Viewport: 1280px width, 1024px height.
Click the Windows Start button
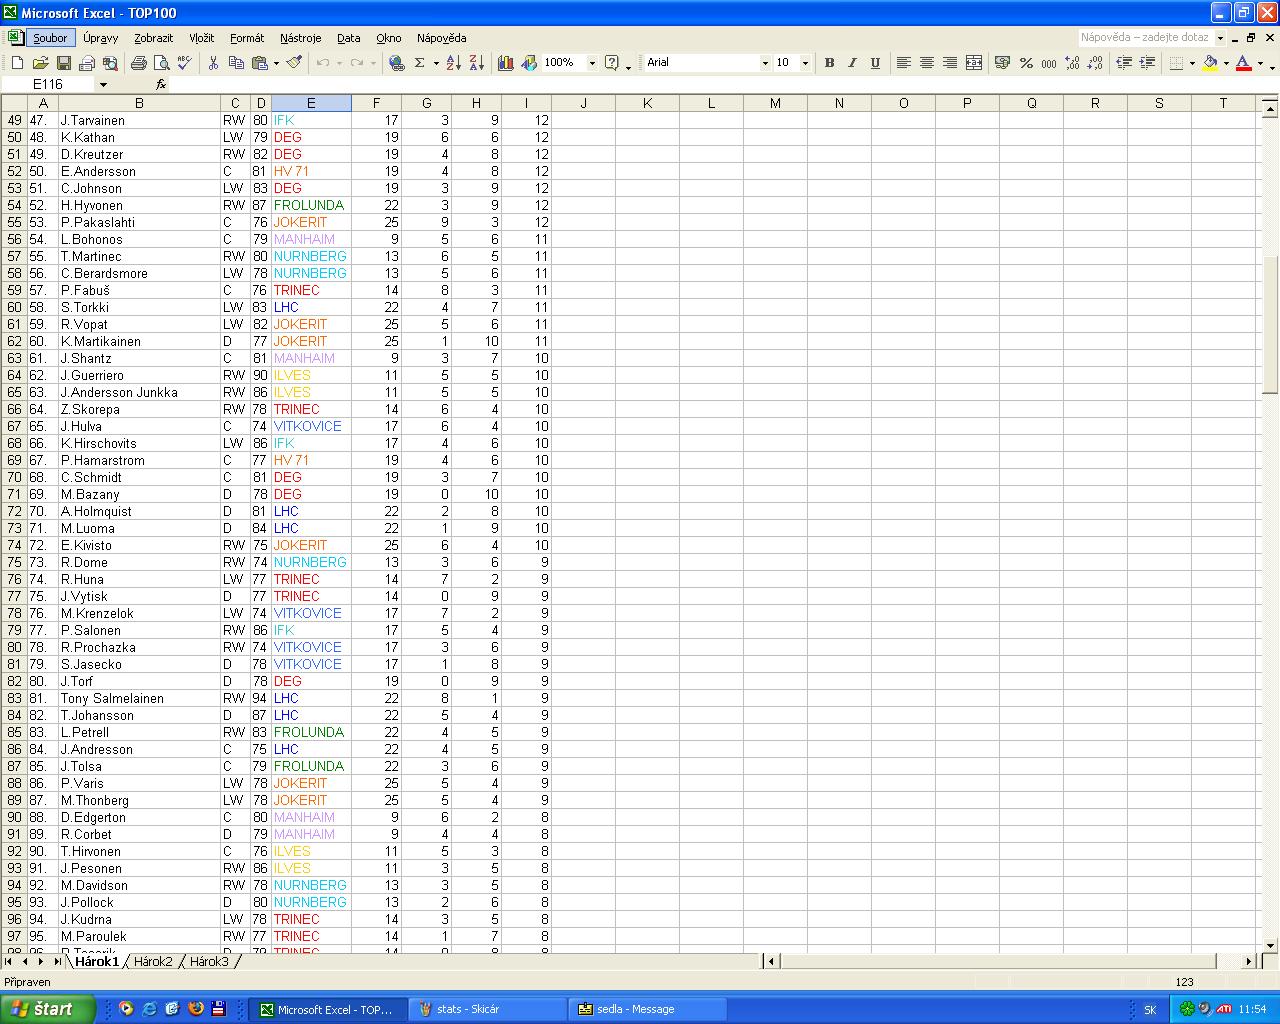click(x=48, y=1009)
